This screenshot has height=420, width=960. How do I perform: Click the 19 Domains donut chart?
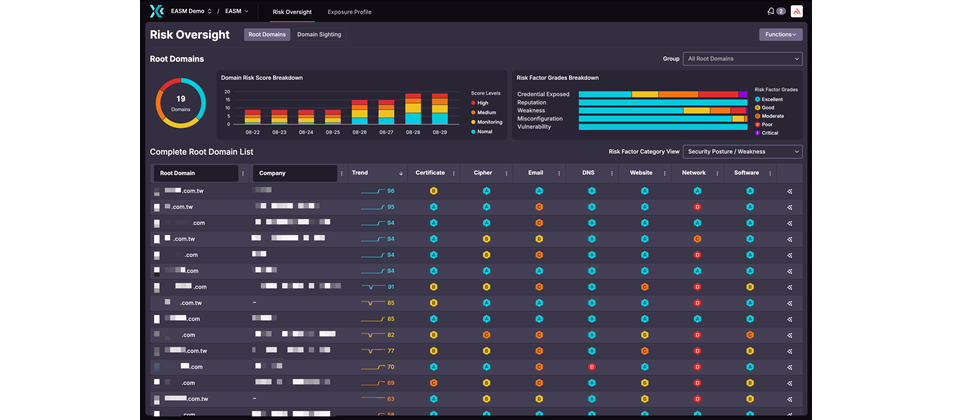click(x=181, y=104)
